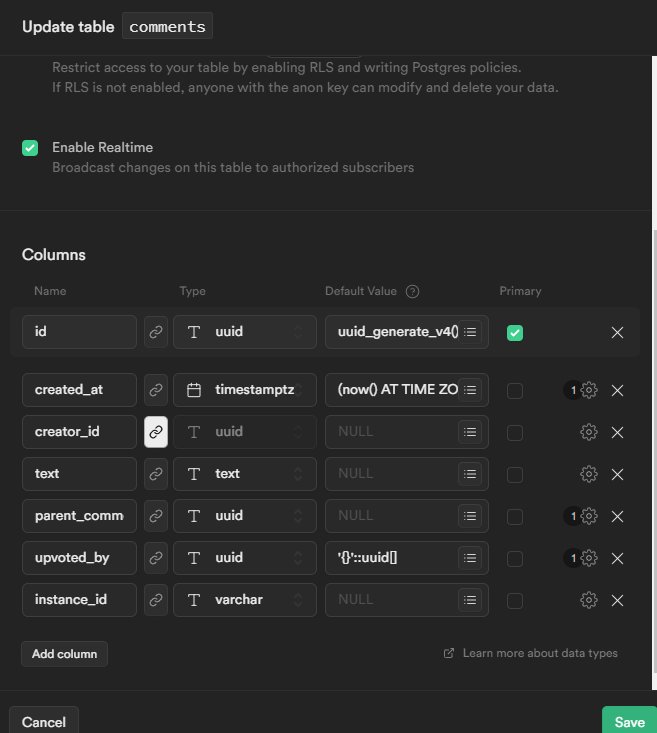Click the foreign key link icon for creator_id
Screen dimensions: 657x733
156,432
